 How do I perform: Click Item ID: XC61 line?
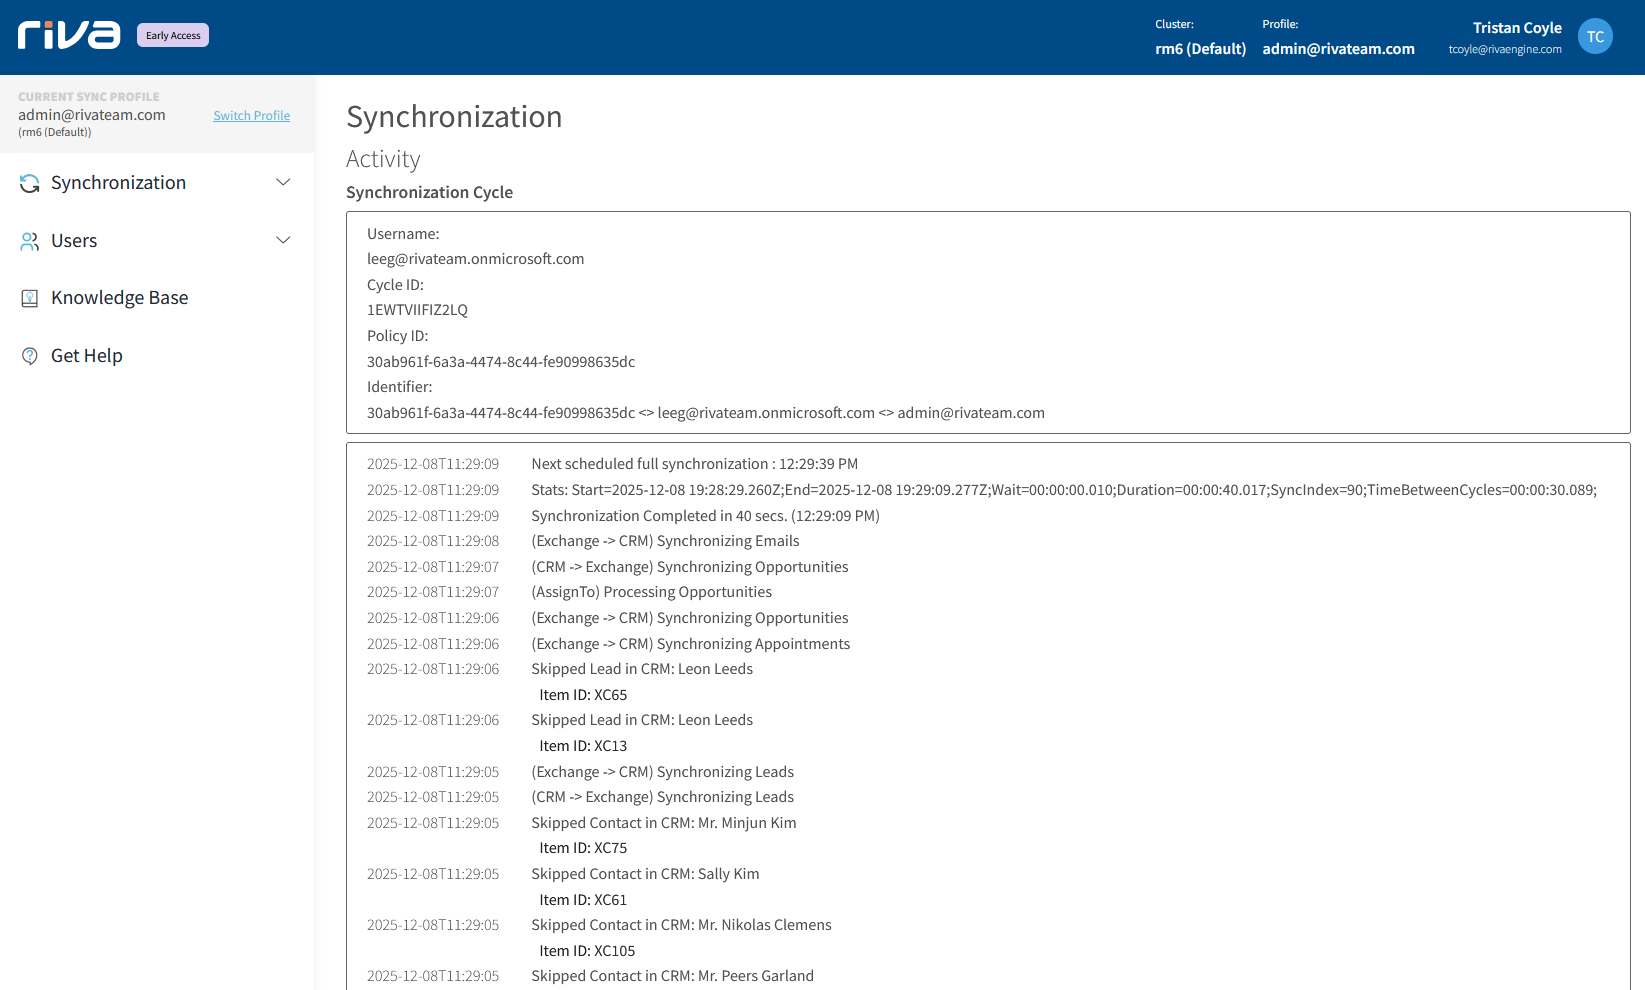[583, 900]
